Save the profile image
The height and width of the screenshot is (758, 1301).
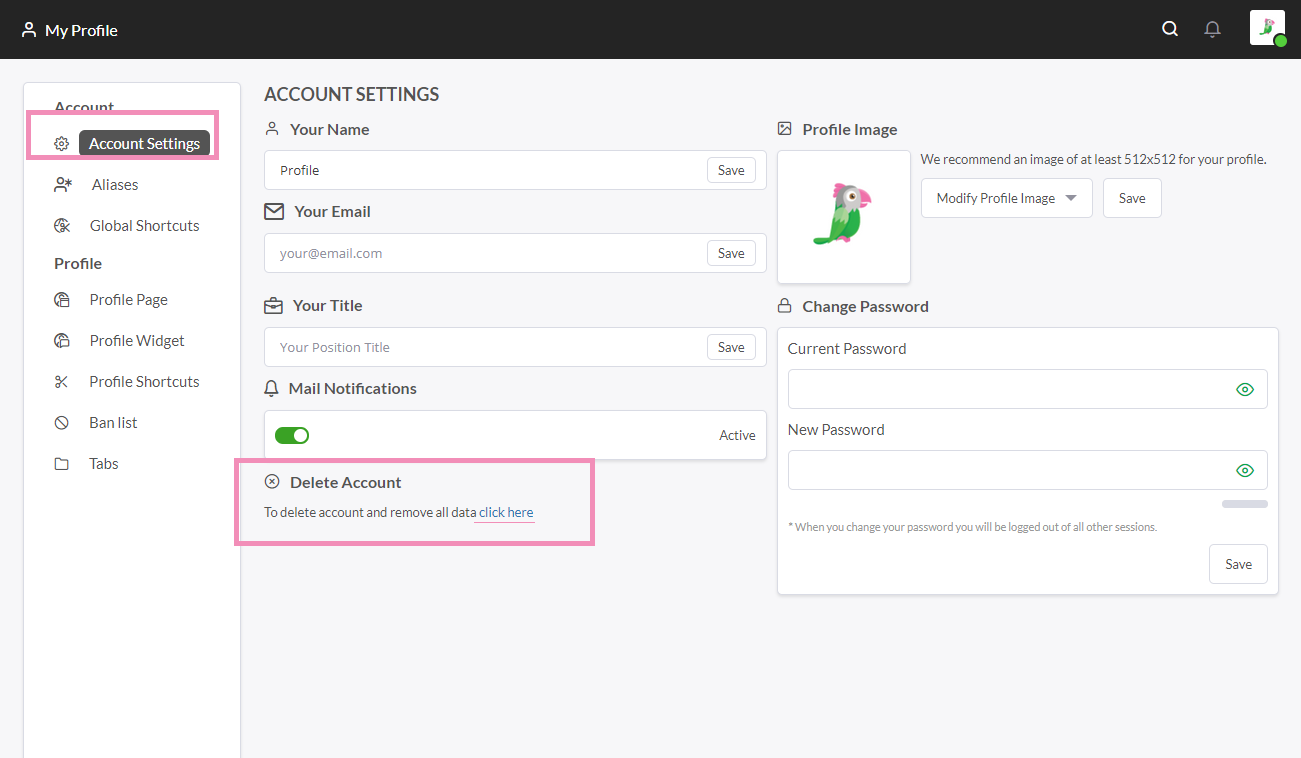[x=1132, y=198]
